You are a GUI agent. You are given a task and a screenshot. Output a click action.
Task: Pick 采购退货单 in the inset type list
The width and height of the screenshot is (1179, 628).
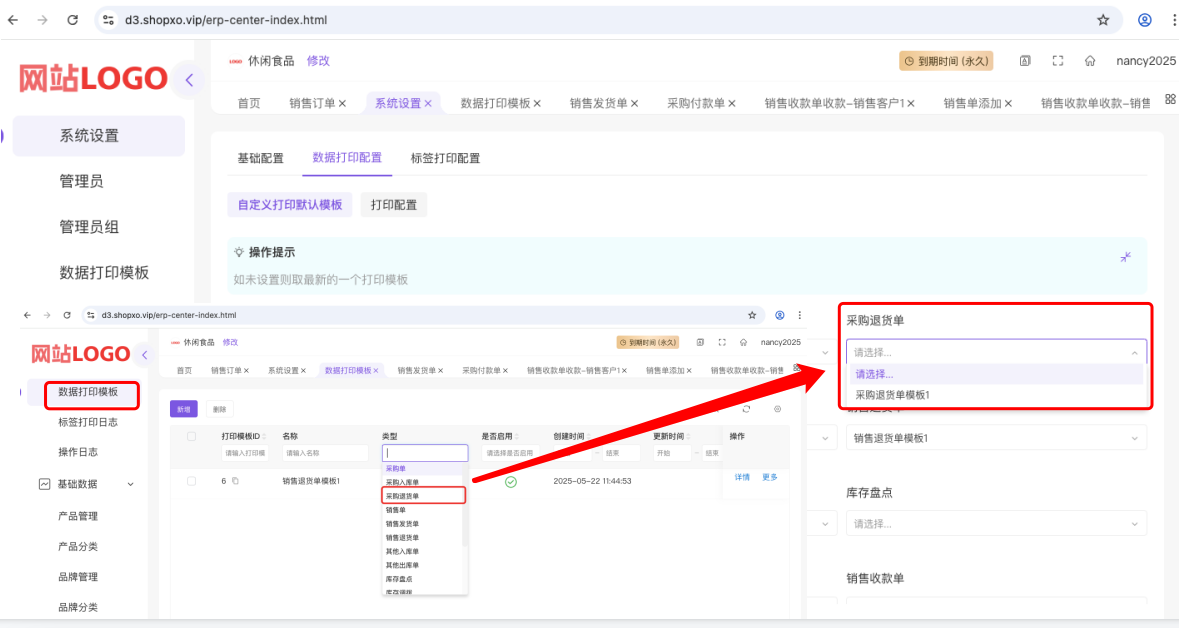point(423,496)
